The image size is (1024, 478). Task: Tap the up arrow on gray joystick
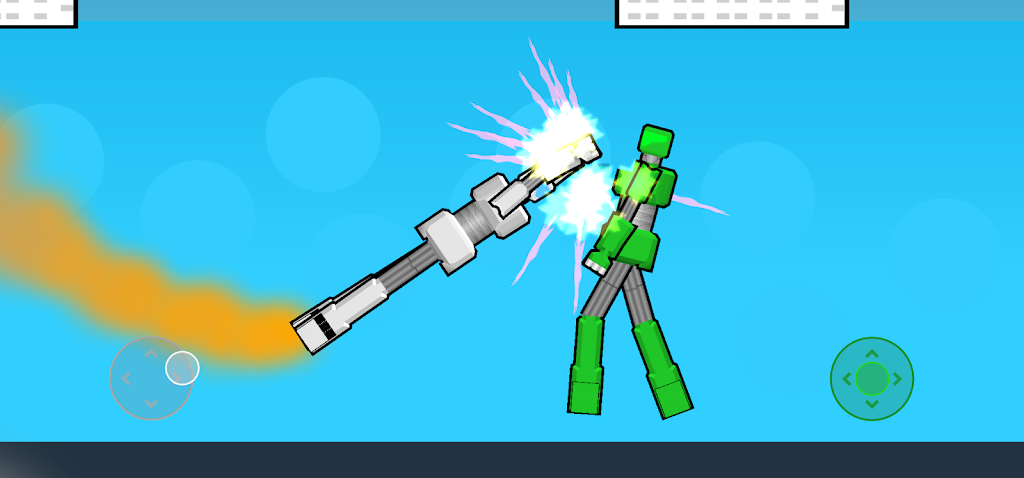pos(151,353)
